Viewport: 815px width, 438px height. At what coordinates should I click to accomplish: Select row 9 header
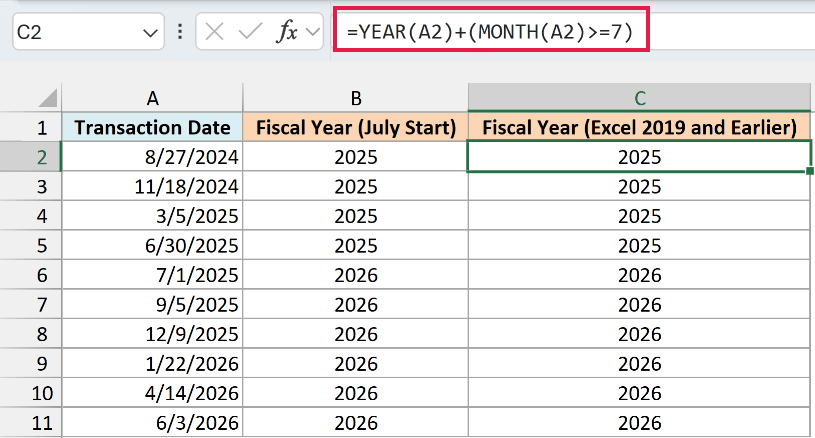(31, 364)
